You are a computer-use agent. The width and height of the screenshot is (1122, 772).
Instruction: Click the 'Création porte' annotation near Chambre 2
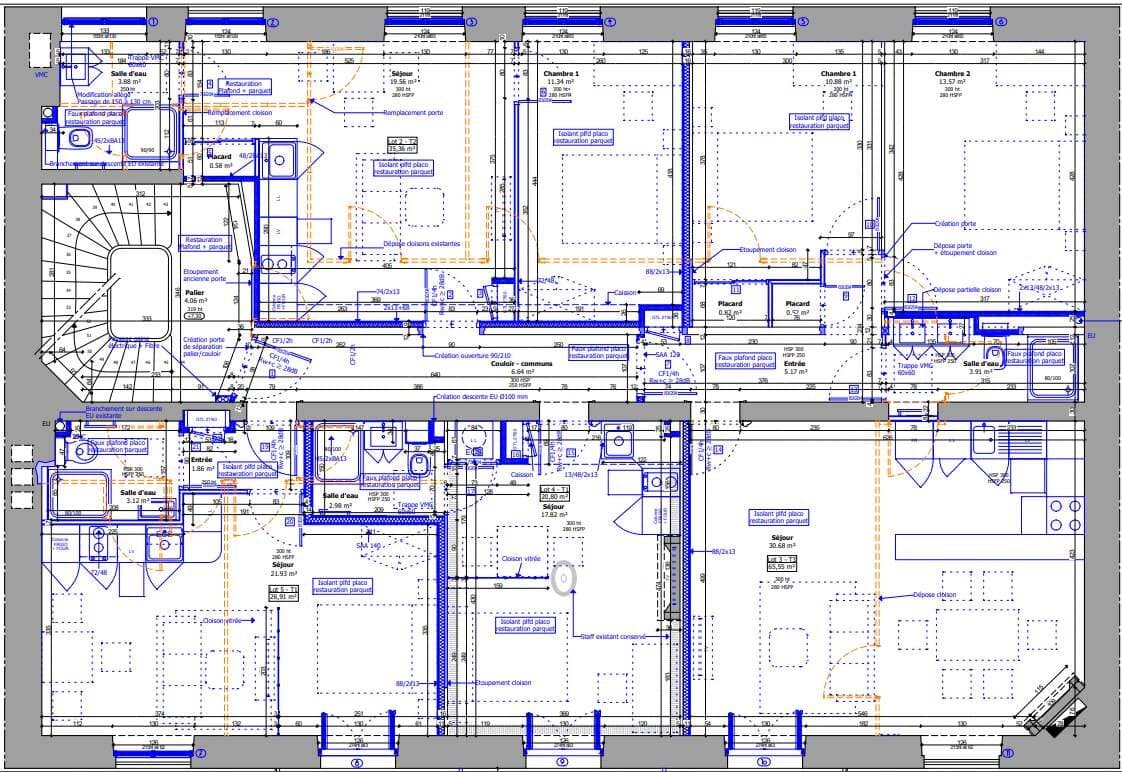click(x=956, y=223)
